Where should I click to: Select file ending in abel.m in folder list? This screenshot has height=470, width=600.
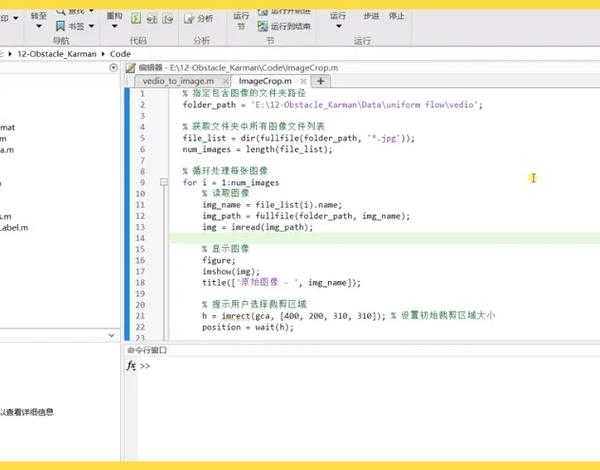click(x=14, y=228)
